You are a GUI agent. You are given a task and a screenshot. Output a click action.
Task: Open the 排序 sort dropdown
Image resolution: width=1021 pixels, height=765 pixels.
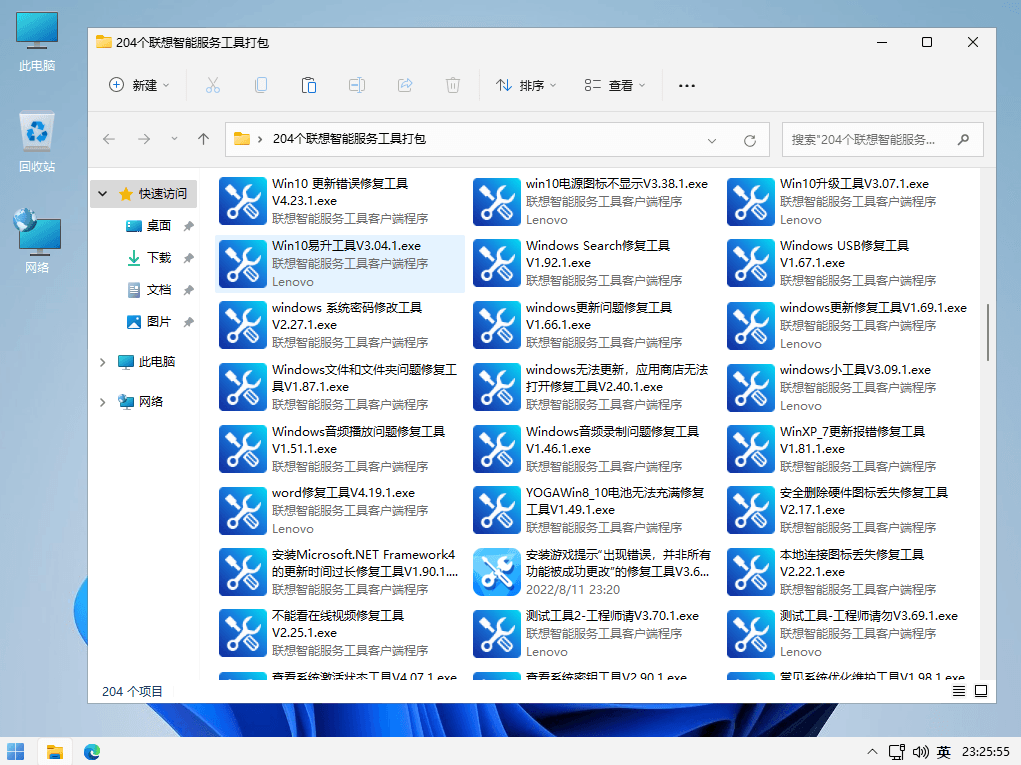(526, 85)
